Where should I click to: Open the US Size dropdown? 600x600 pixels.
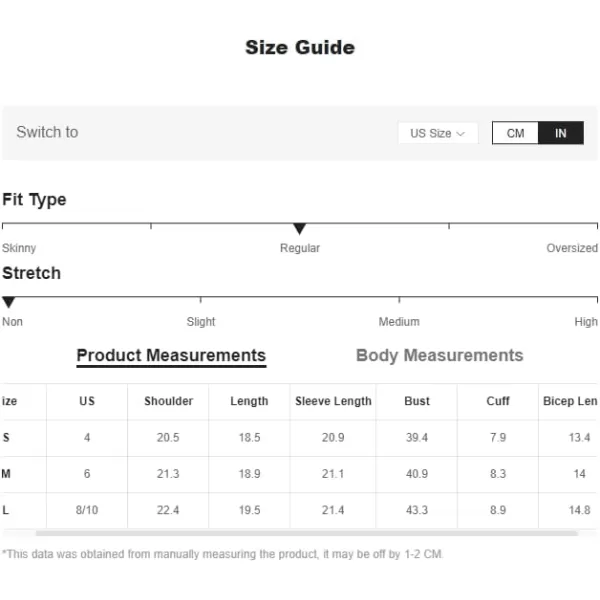pos(438,133)
